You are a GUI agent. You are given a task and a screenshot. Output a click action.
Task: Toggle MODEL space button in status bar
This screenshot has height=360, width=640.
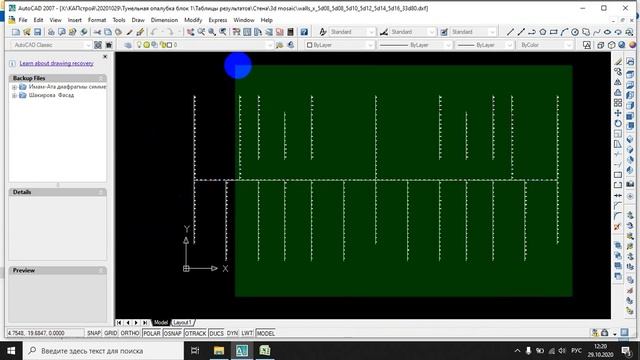[x=265, y=333]
